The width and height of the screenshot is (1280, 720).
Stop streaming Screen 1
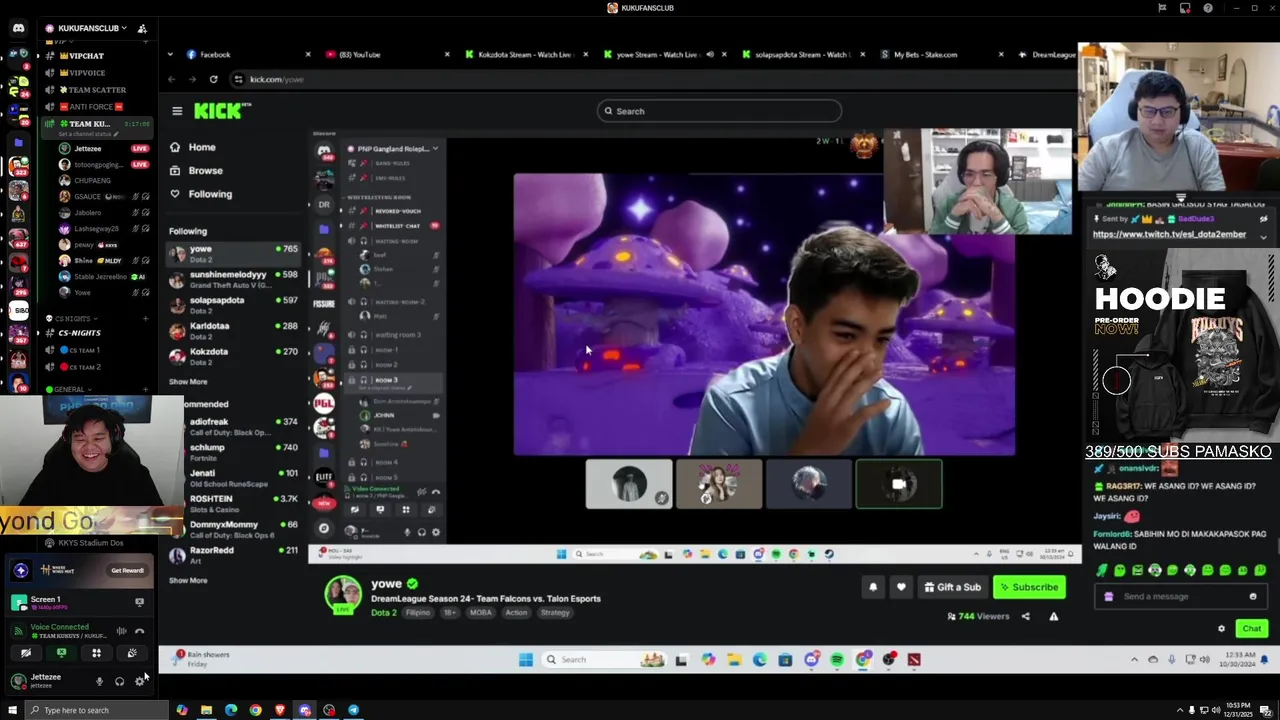(x=139, y=602)
